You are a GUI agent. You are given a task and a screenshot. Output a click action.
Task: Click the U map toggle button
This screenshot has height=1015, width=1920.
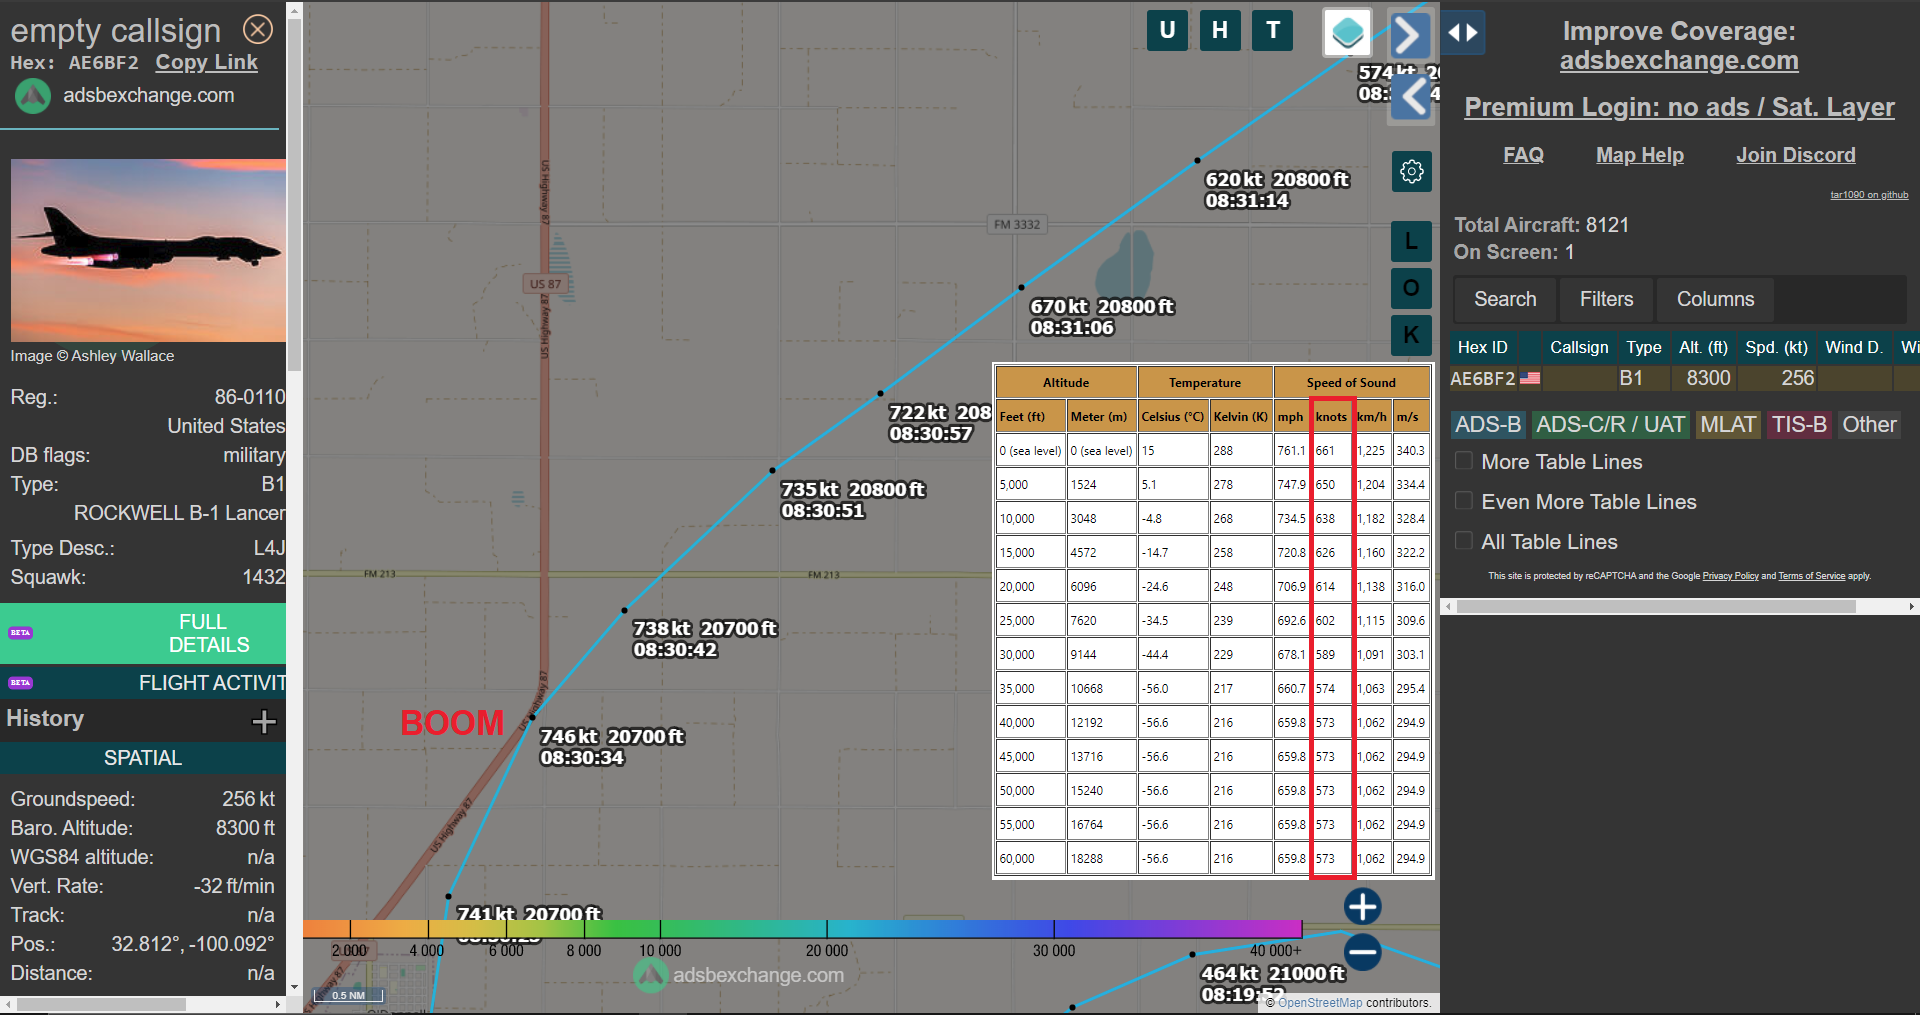(1167, 30)
